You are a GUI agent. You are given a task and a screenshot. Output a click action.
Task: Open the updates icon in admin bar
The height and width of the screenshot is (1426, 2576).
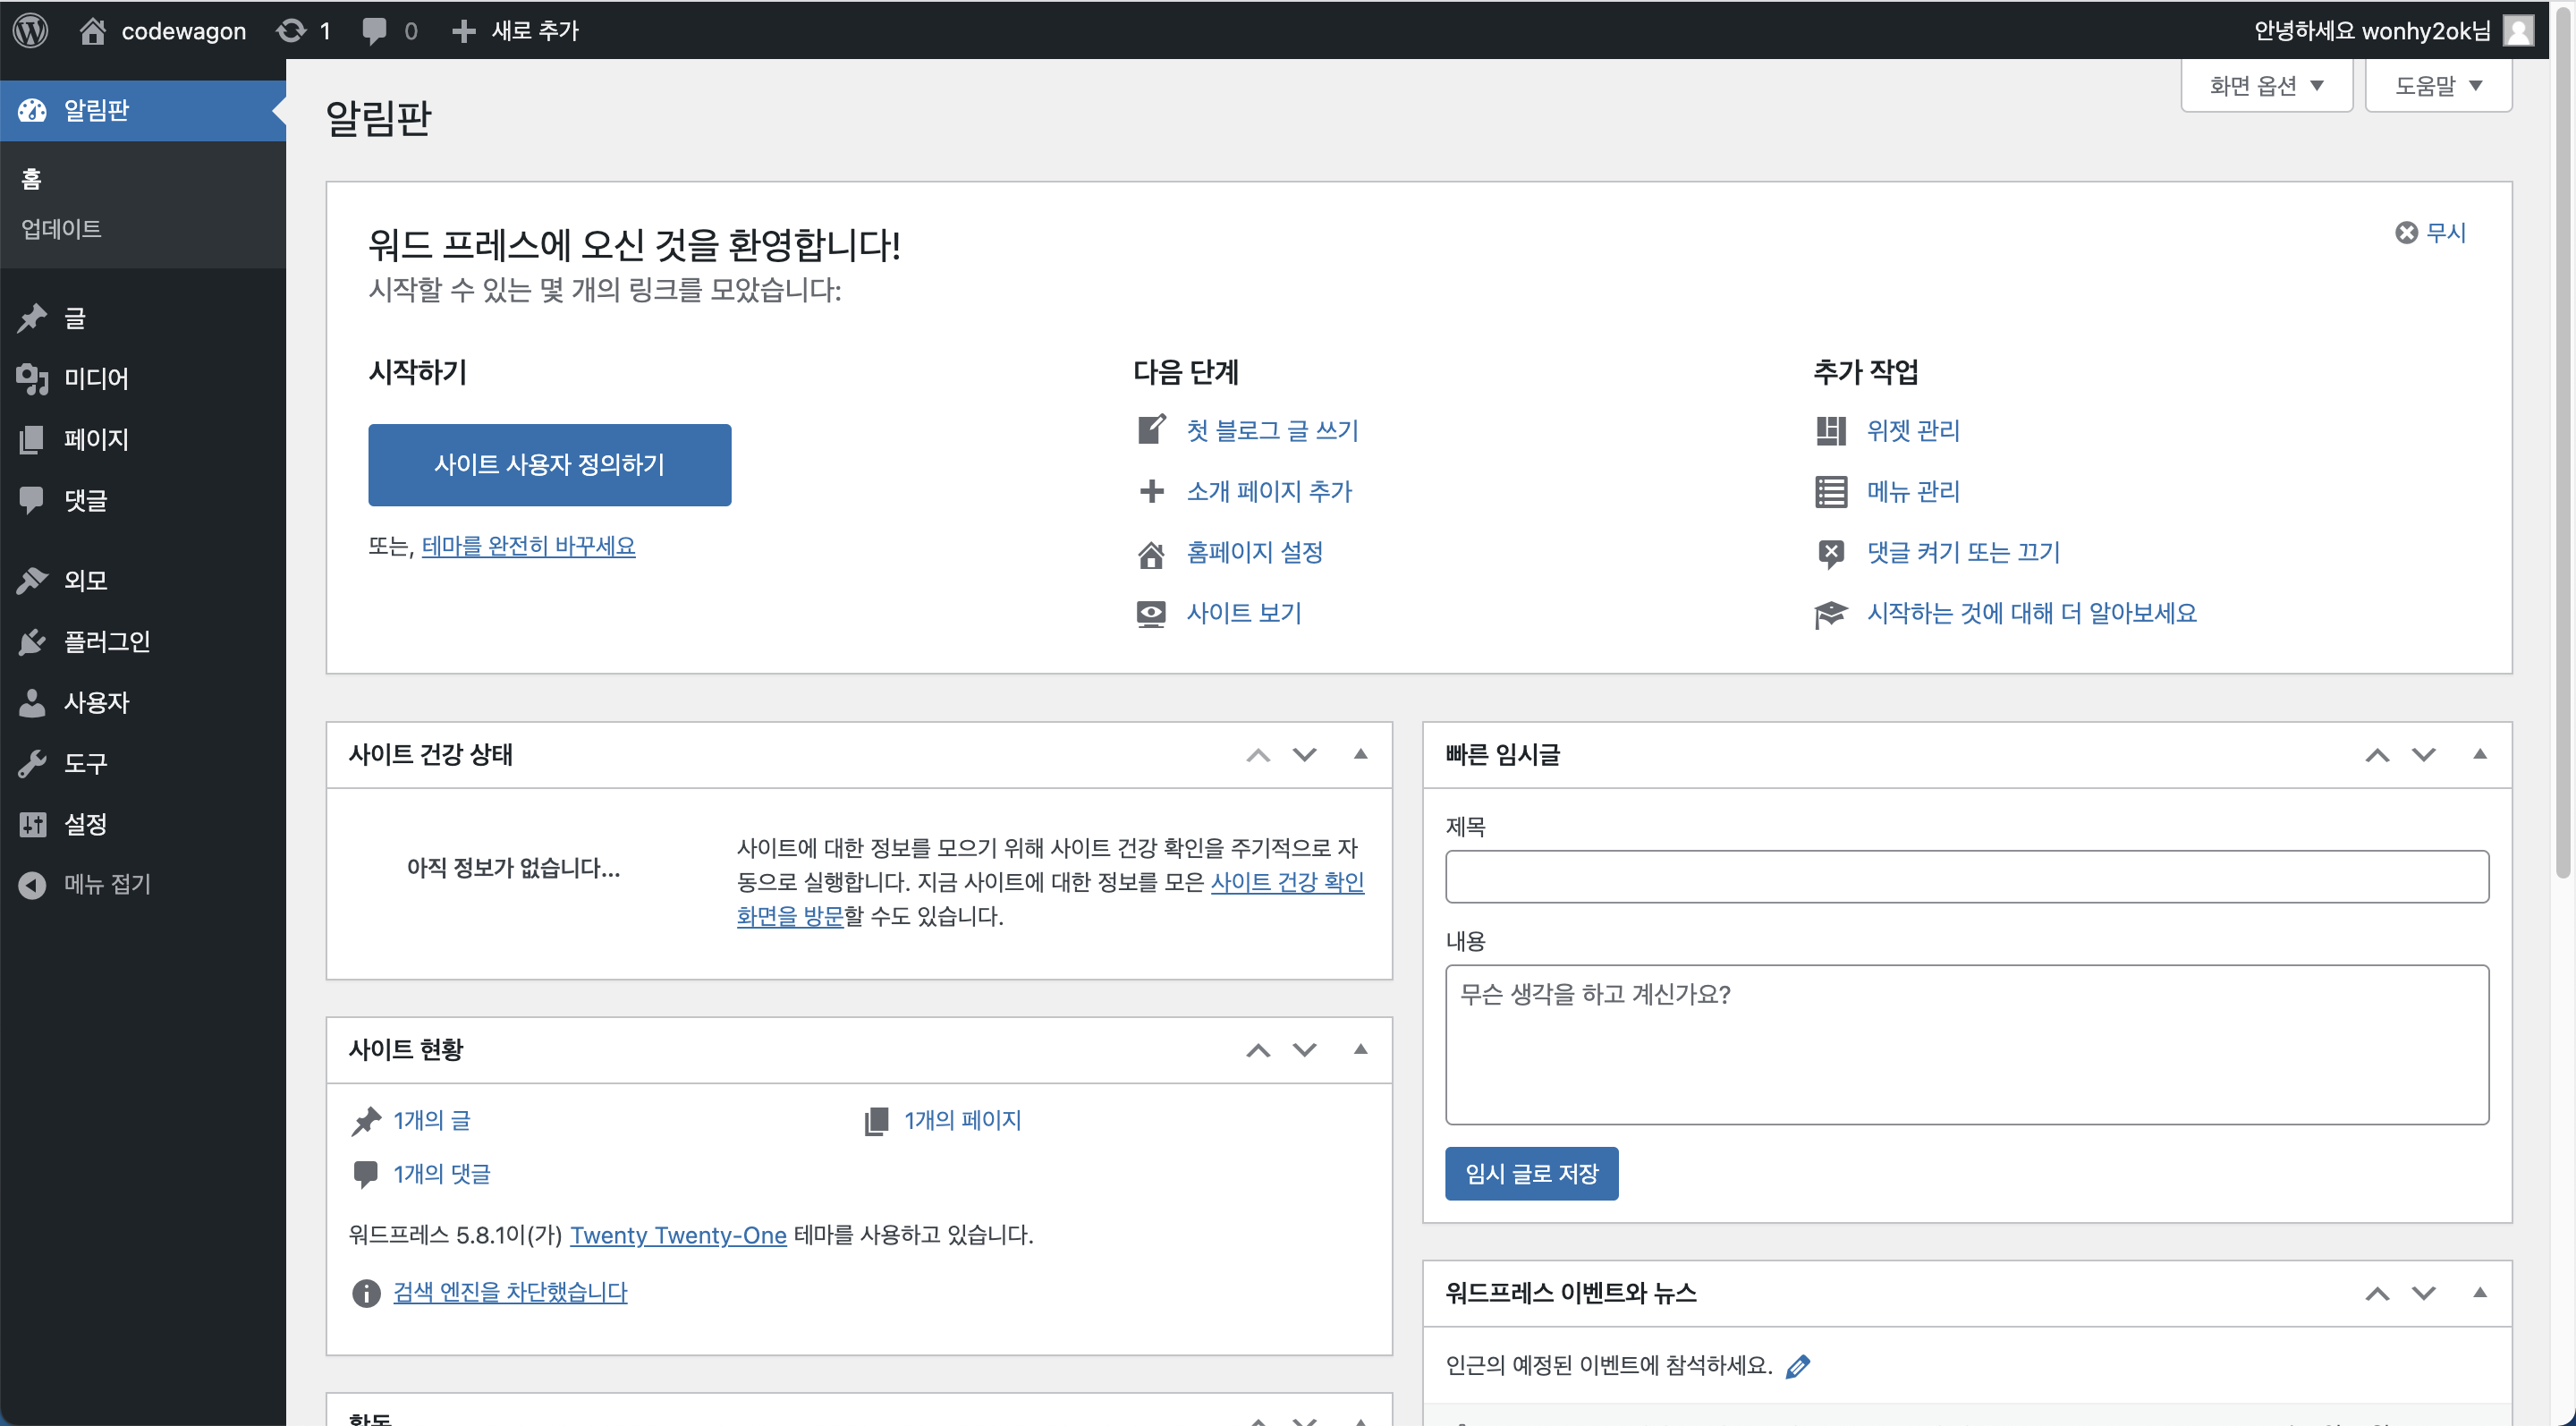291,30
